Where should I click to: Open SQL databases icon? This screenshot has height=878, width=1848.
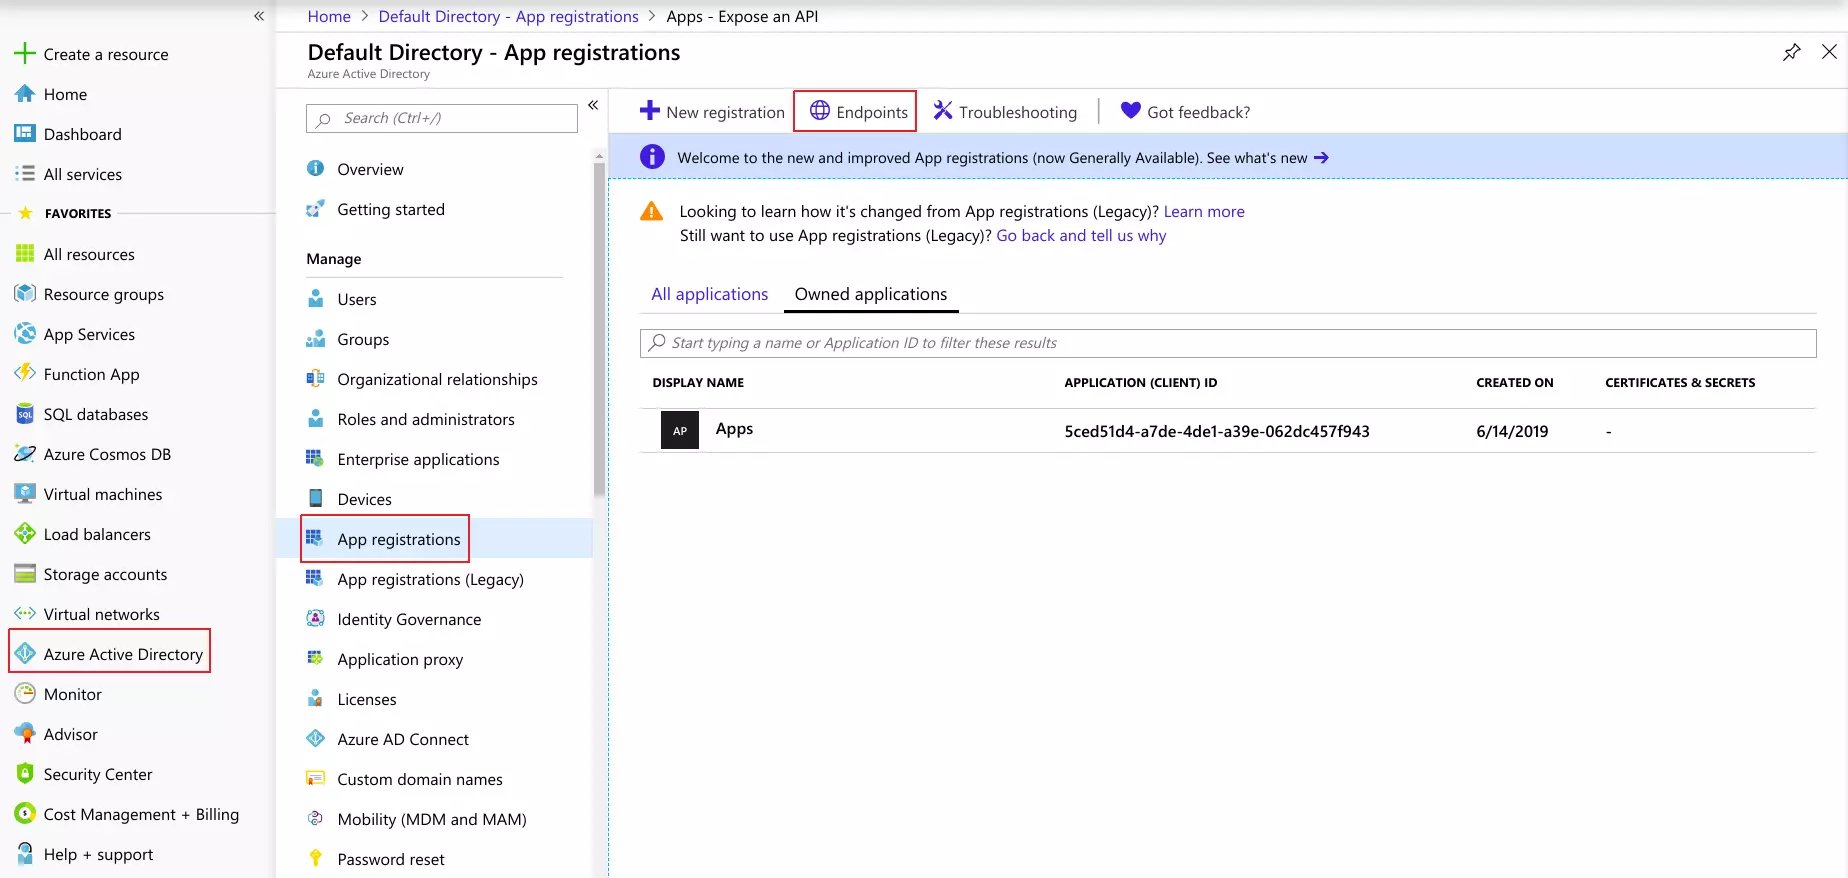pyautogui.click(x=25, y=414)
